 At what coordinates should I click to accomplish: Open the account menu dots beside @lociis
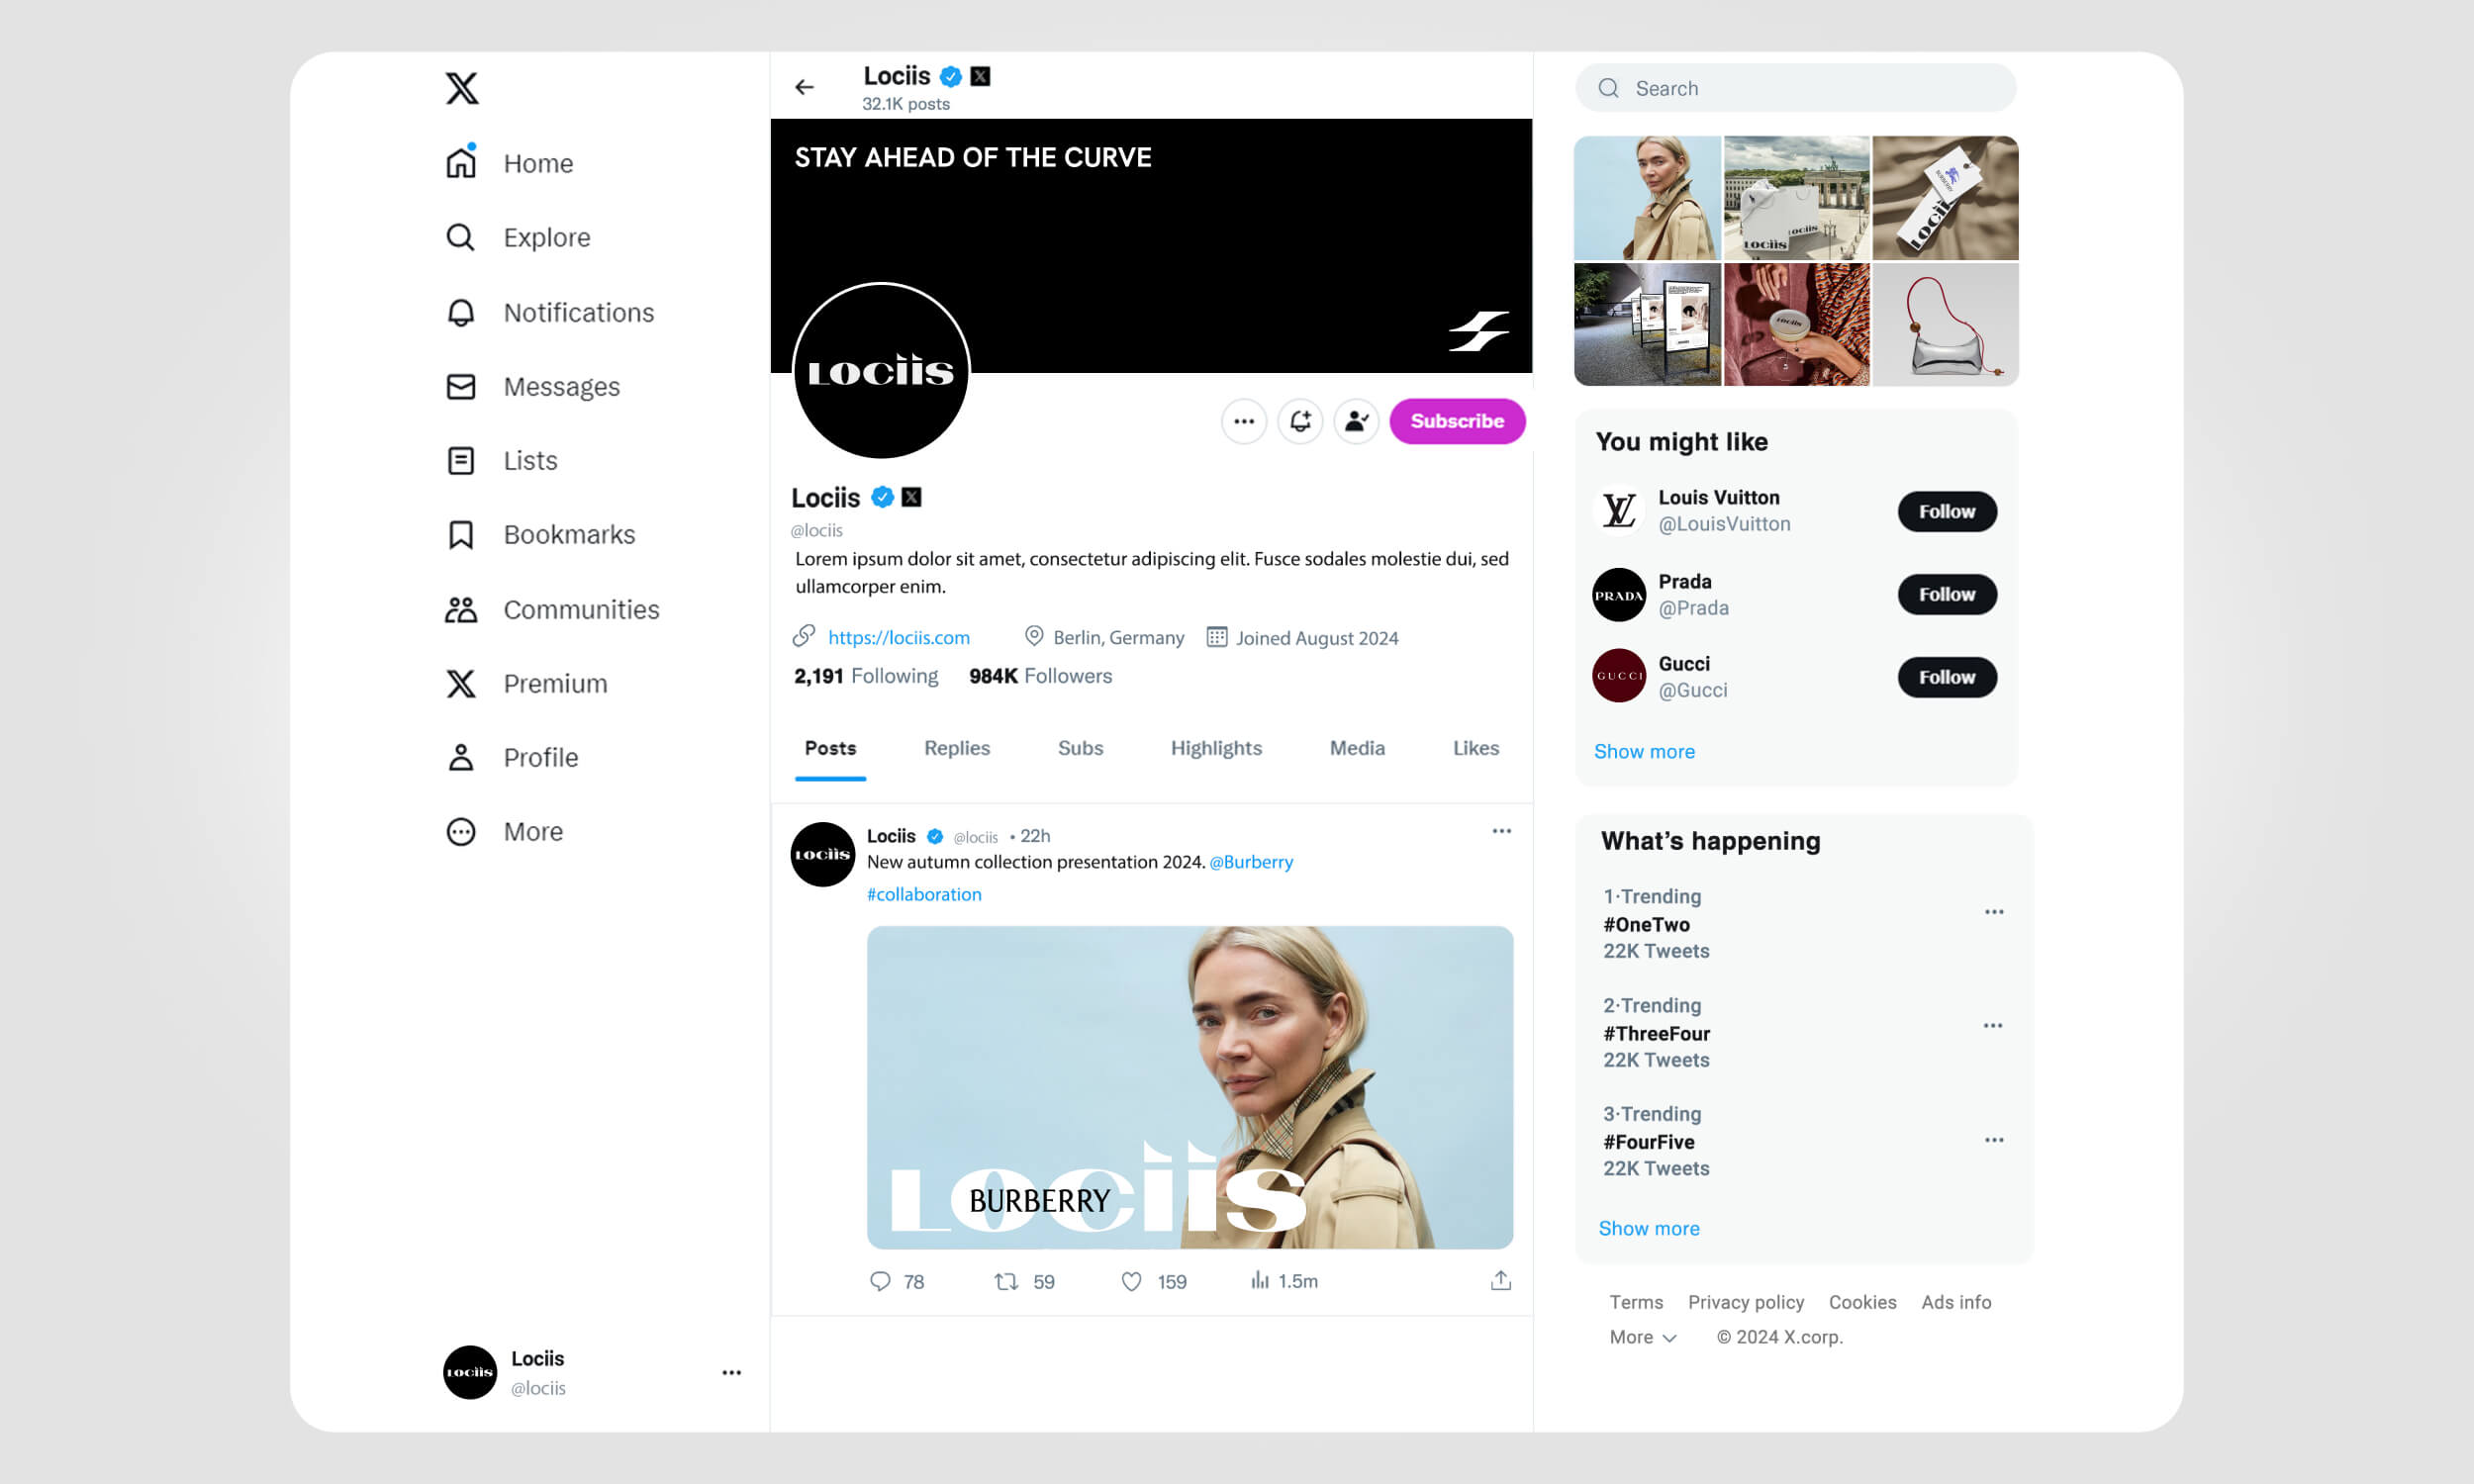coord(731,1372)
